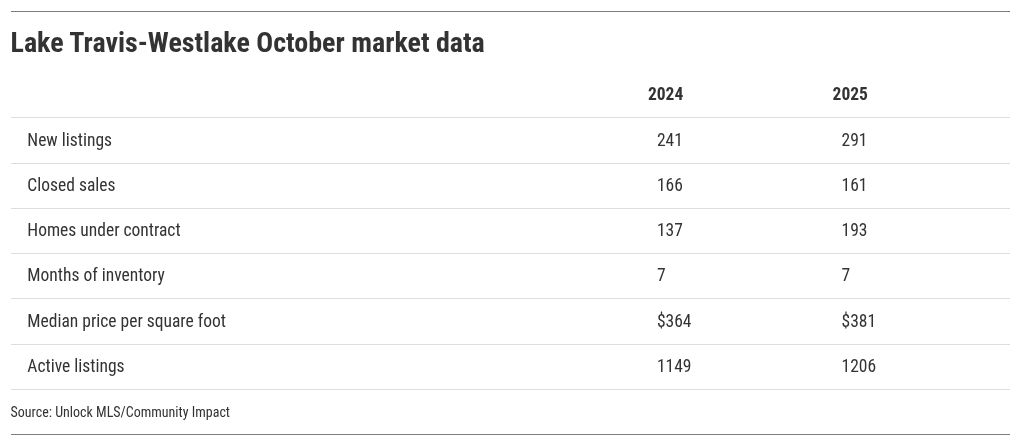Click the 2024 New listings value 241

669,140
